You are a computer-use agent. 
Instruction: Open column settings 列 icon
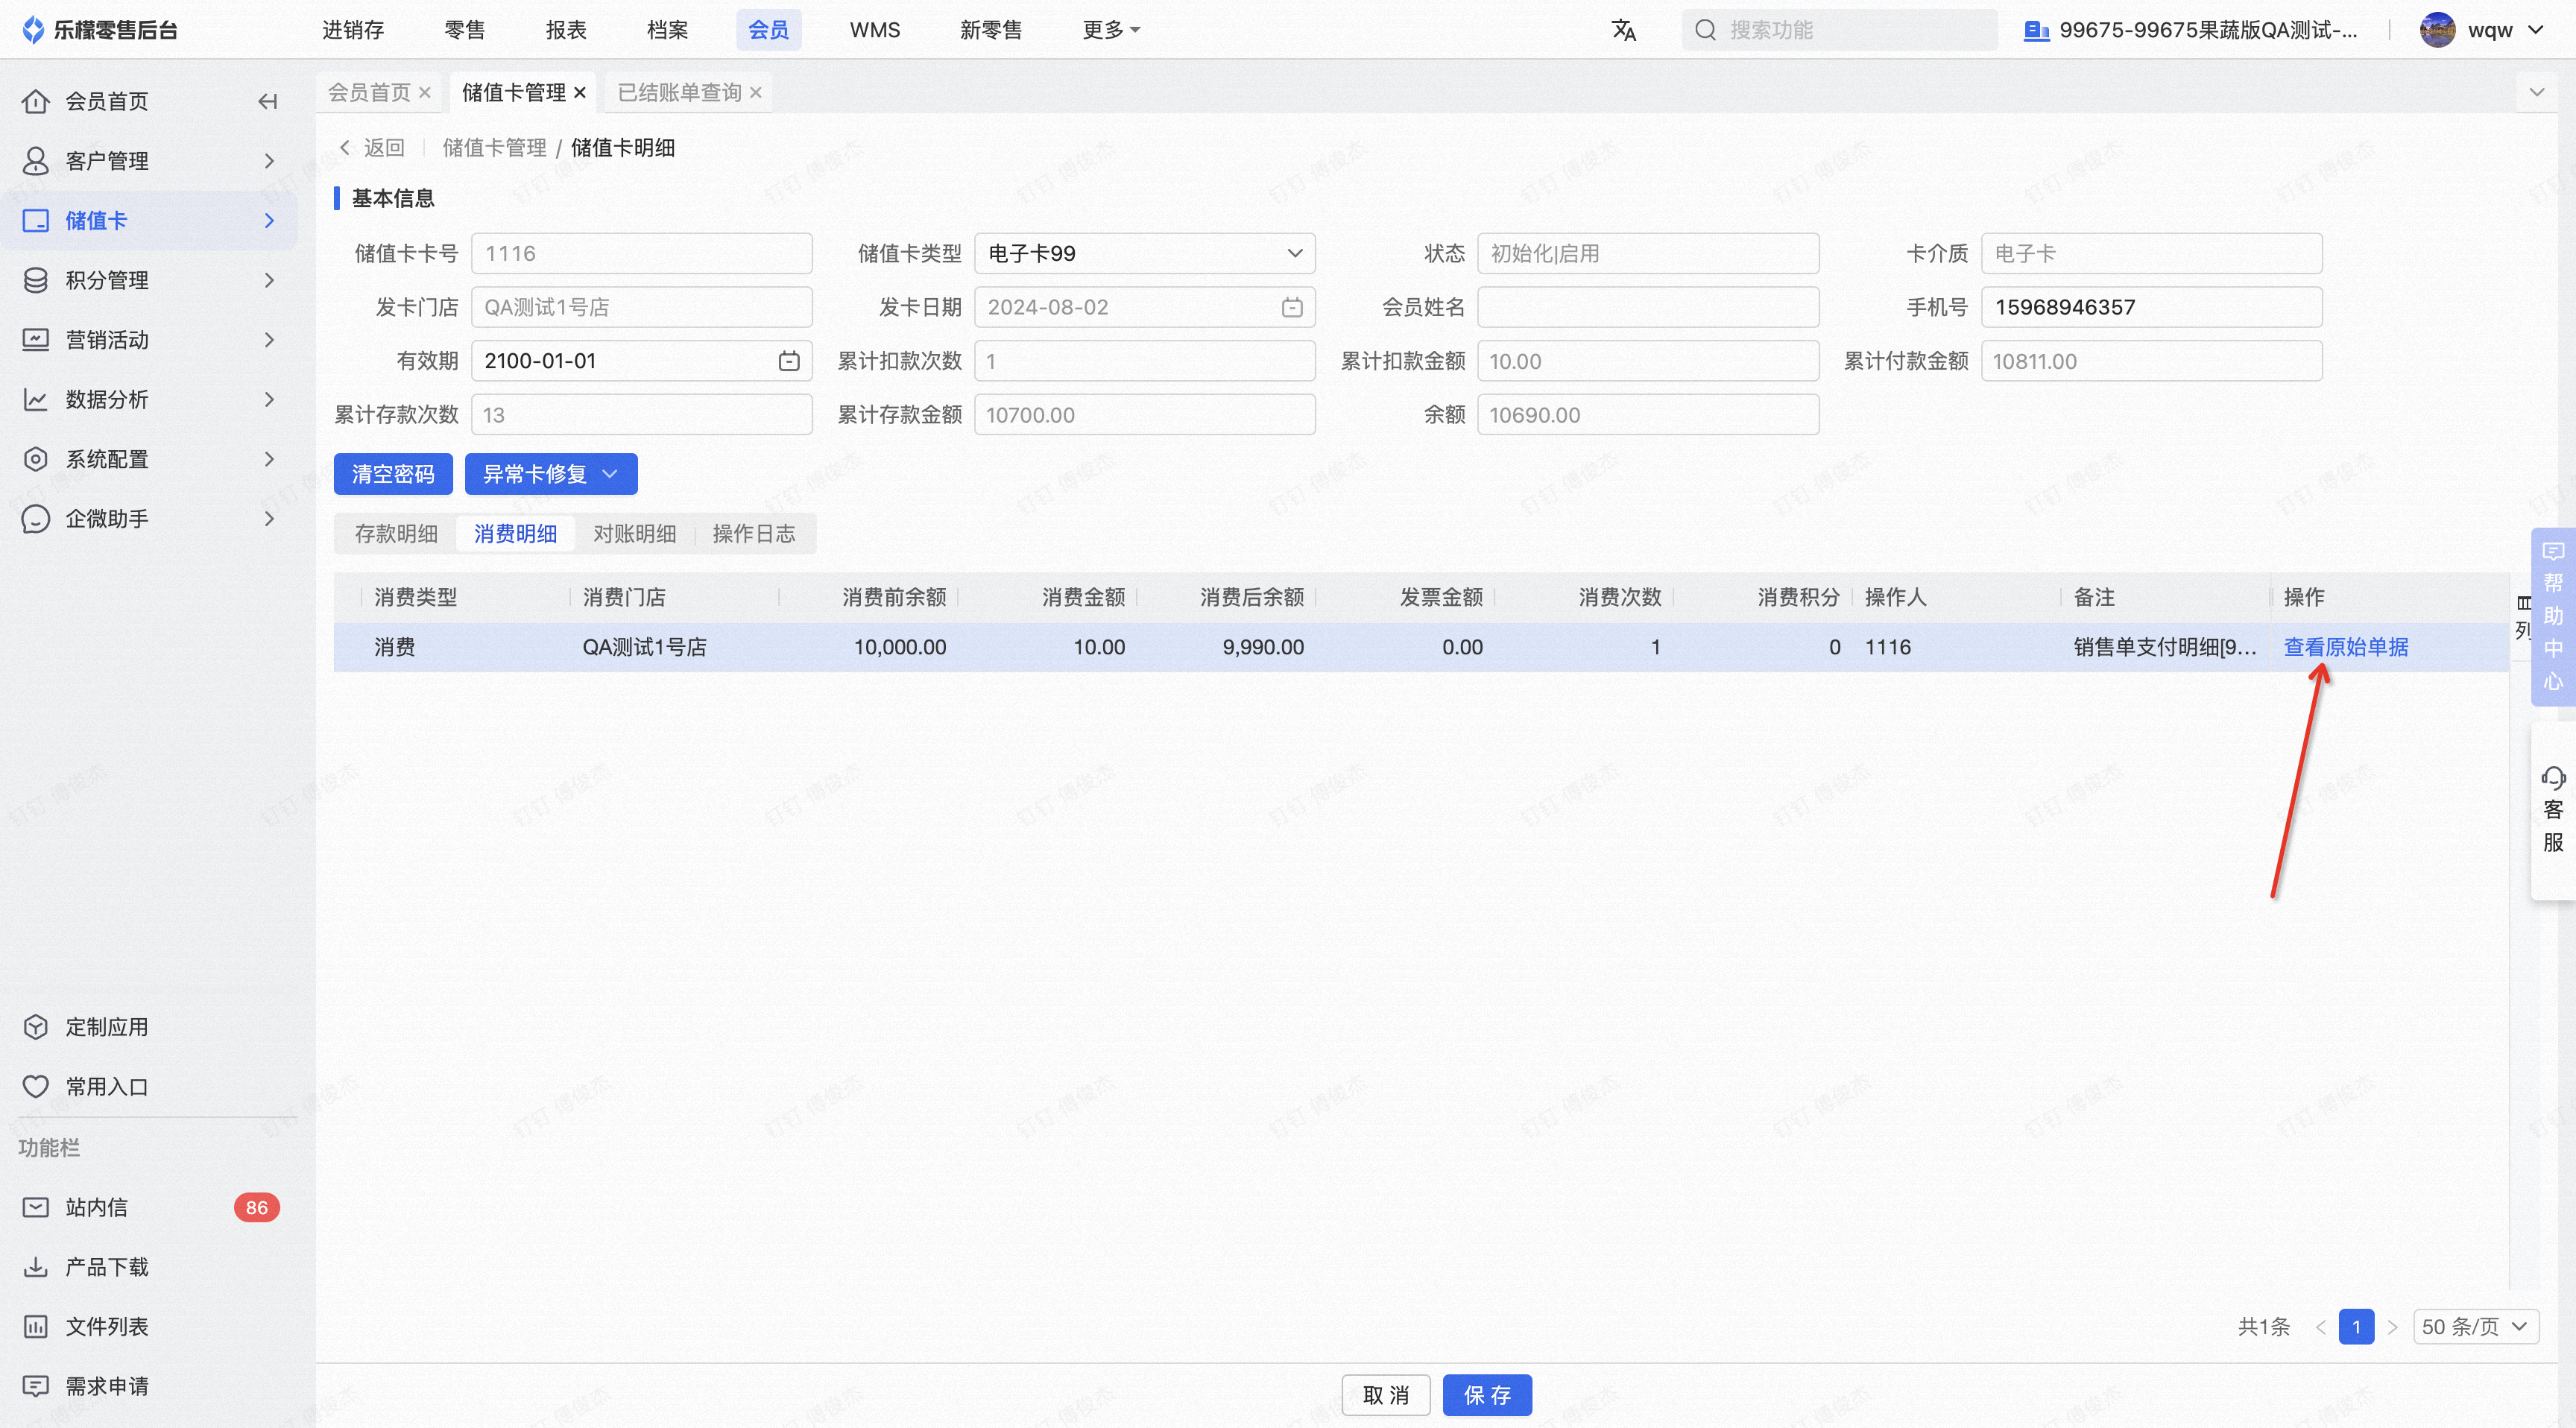[x=2523, y=617]
